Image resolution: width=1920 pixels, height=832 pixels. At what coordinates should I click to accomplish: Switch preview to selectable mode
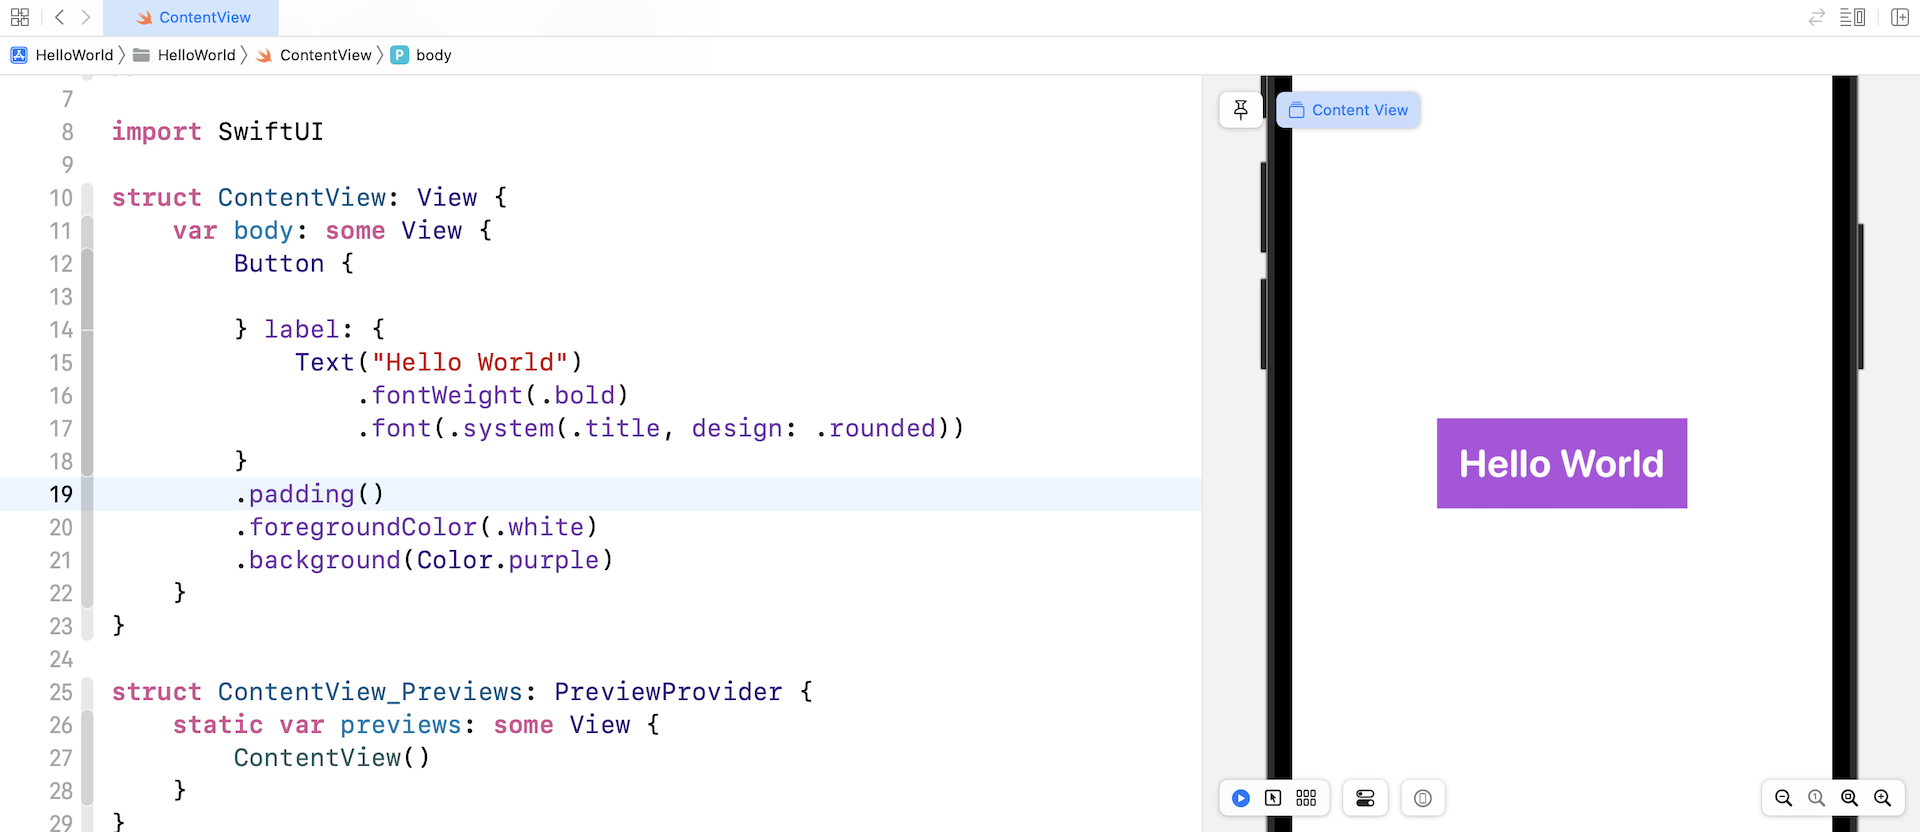click(1273, 798)
